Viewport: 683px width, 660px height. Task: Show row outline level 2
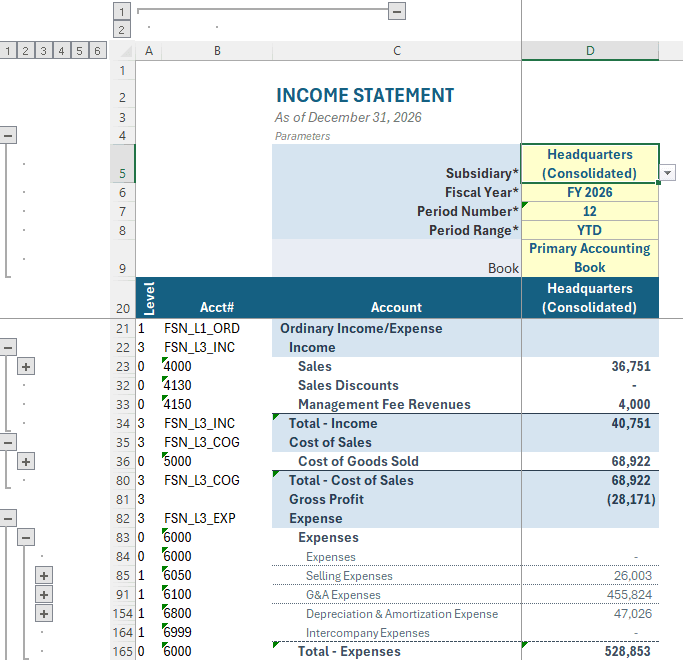coord(26,51)
